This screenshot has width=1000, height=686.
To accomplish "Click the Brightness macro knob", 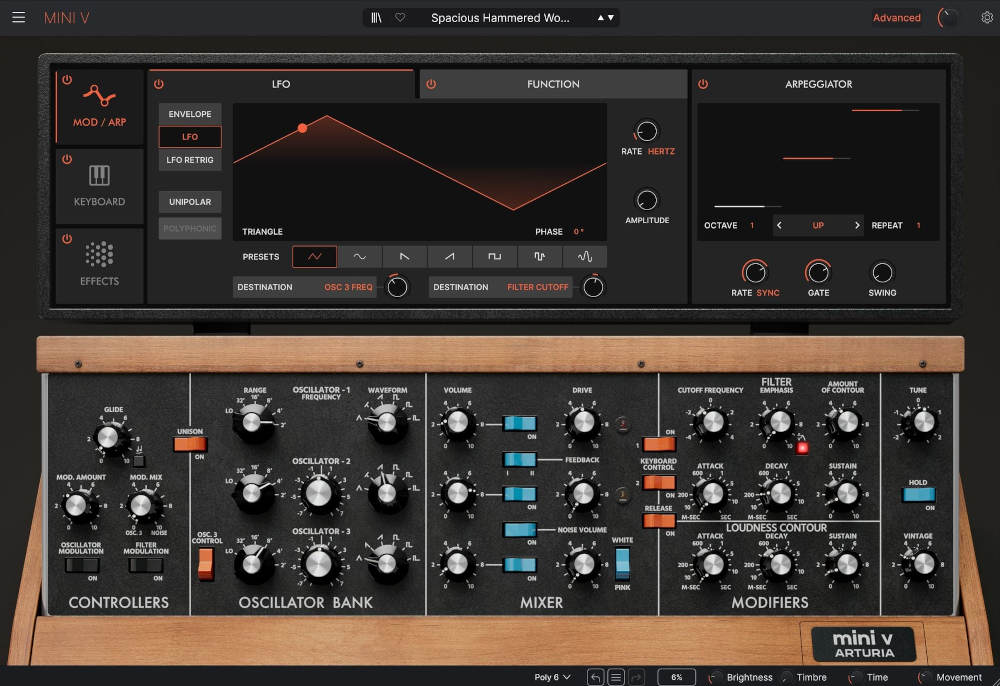I will 714,676.
